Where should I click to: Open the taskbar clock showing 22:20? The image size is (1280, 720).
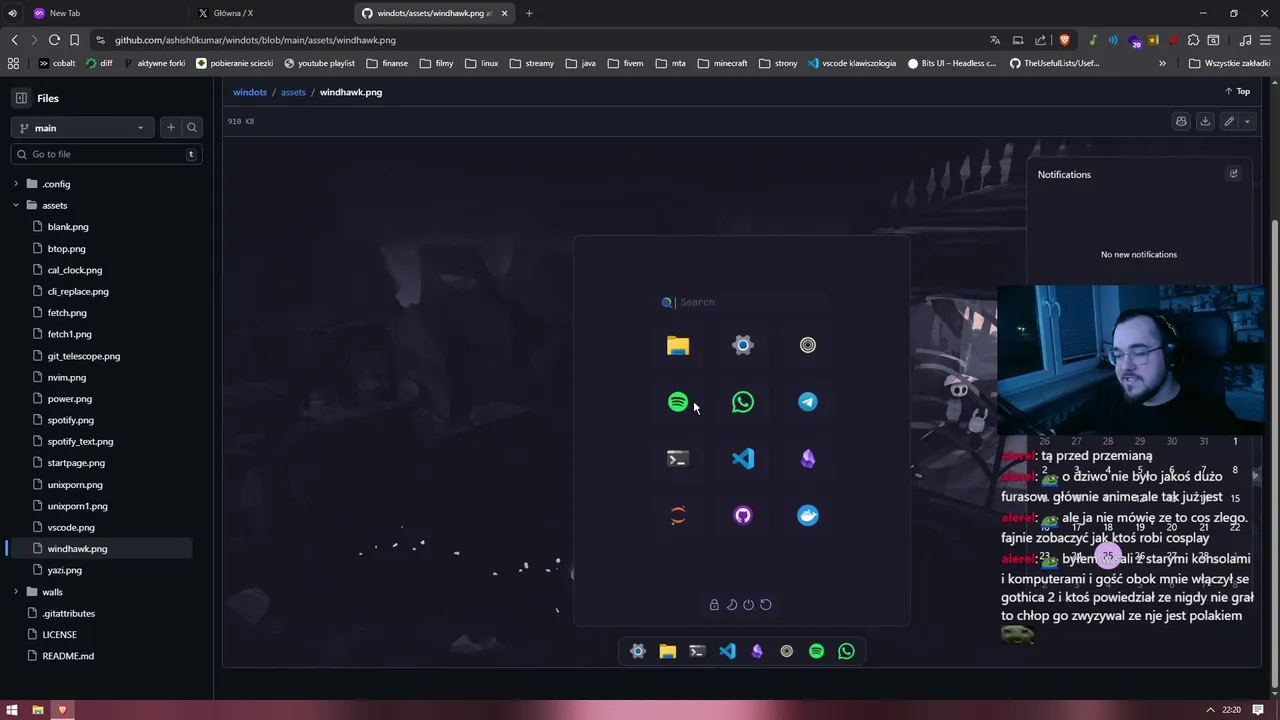coord(1231,710)
